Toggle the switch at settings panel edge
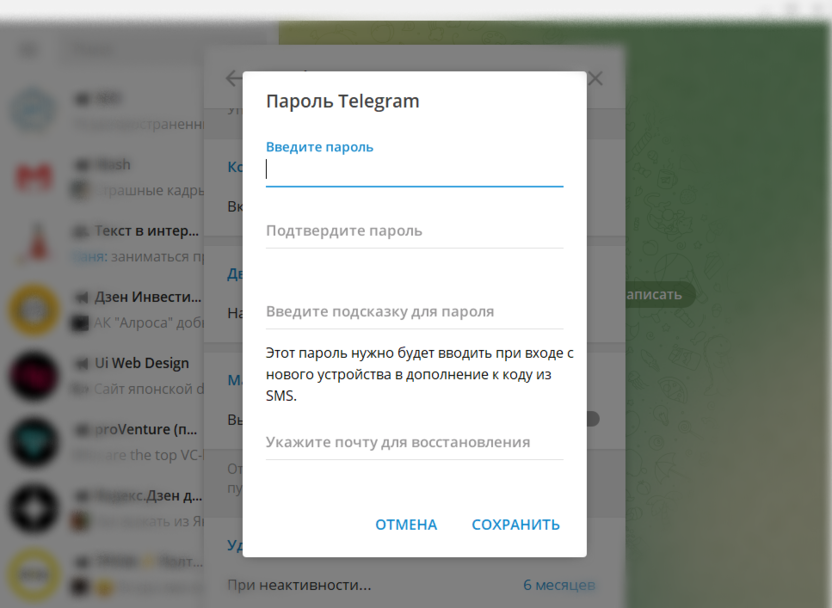This screenshot has height=608, width=832. 592,419
